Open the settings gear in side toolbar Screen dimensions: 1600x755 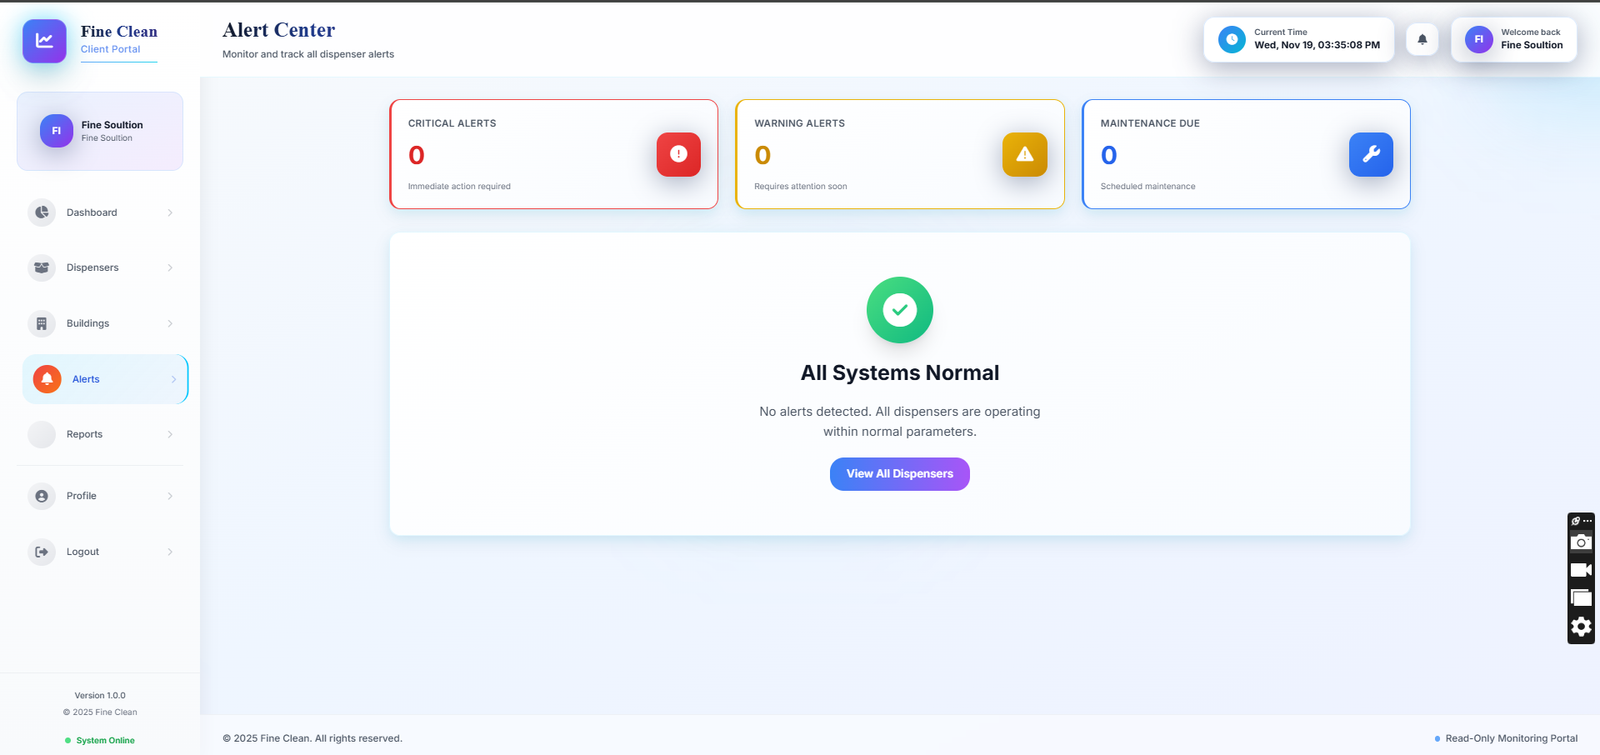pos(1580,627)
